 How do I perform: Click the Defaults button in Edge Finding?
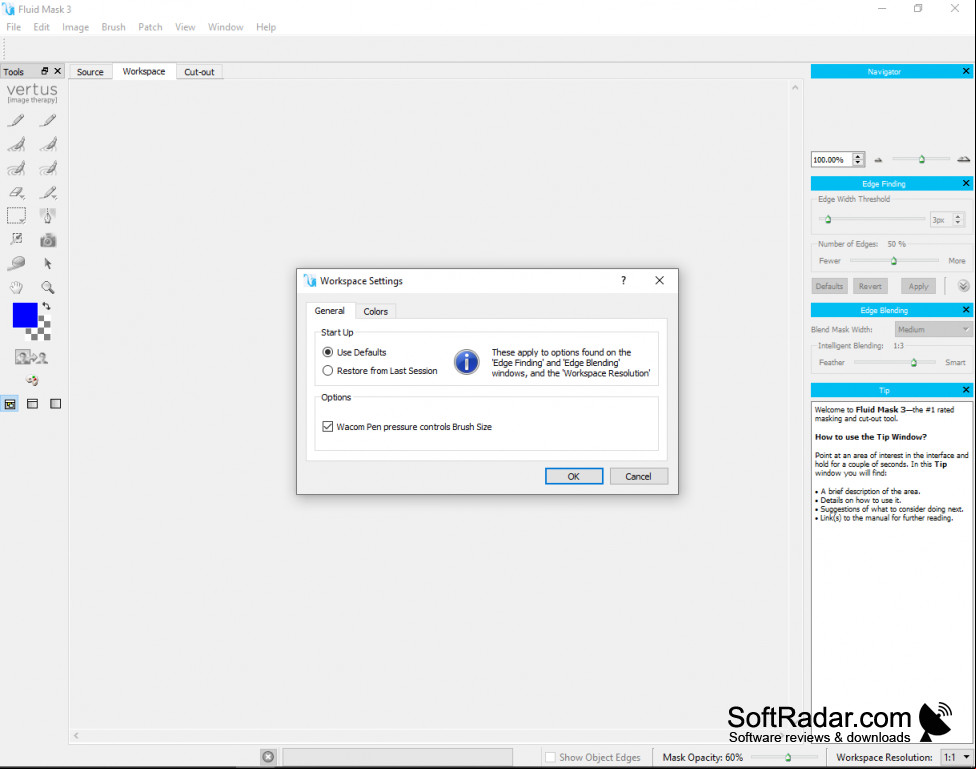pos(829,286)
